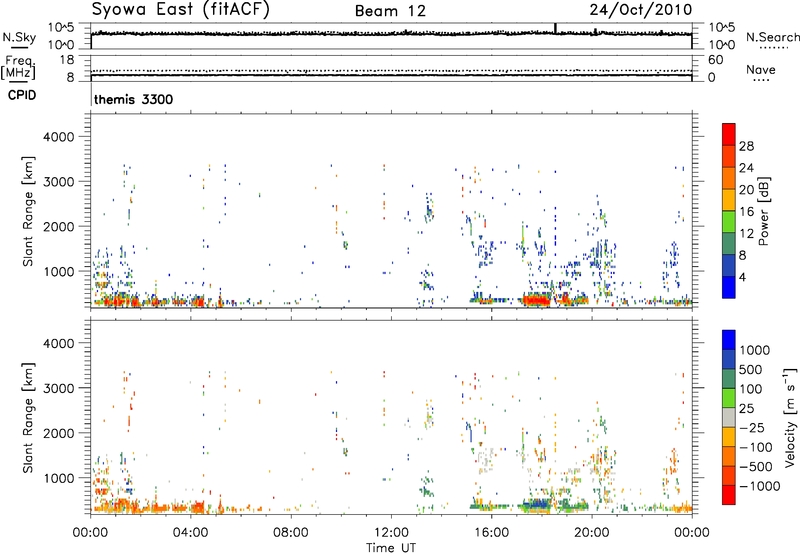The image size is (800, 554).
Task: Click 'Slant Range [km]' label of velocity panel
Action: (28, 418)
